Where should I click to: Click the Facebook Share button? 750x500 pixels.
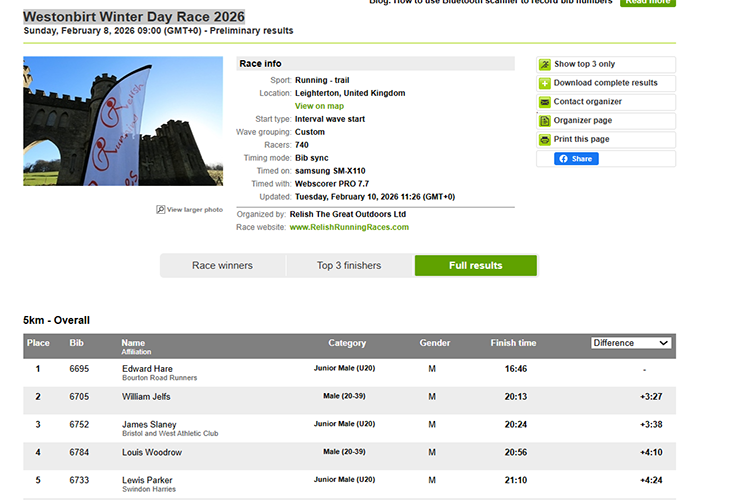[576, 159]
